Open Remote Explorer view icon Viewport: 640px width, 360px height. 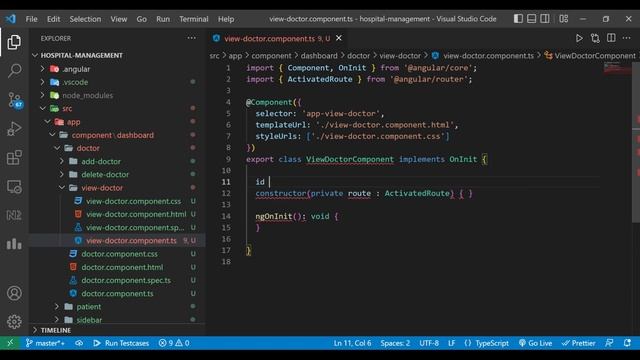pos(14,187)
